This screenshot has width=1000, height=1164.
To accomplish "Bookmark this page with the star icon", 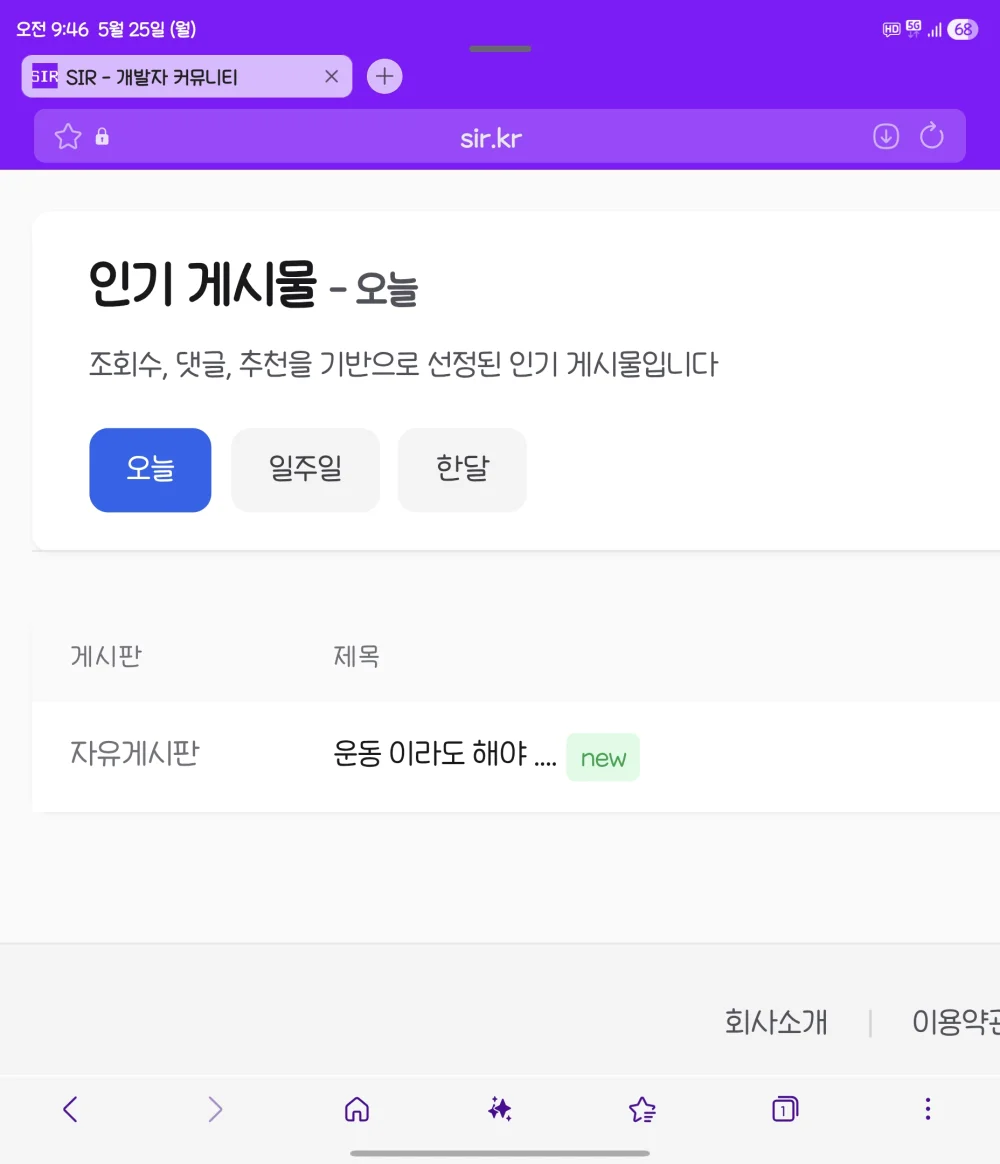I will coord(68,137).
